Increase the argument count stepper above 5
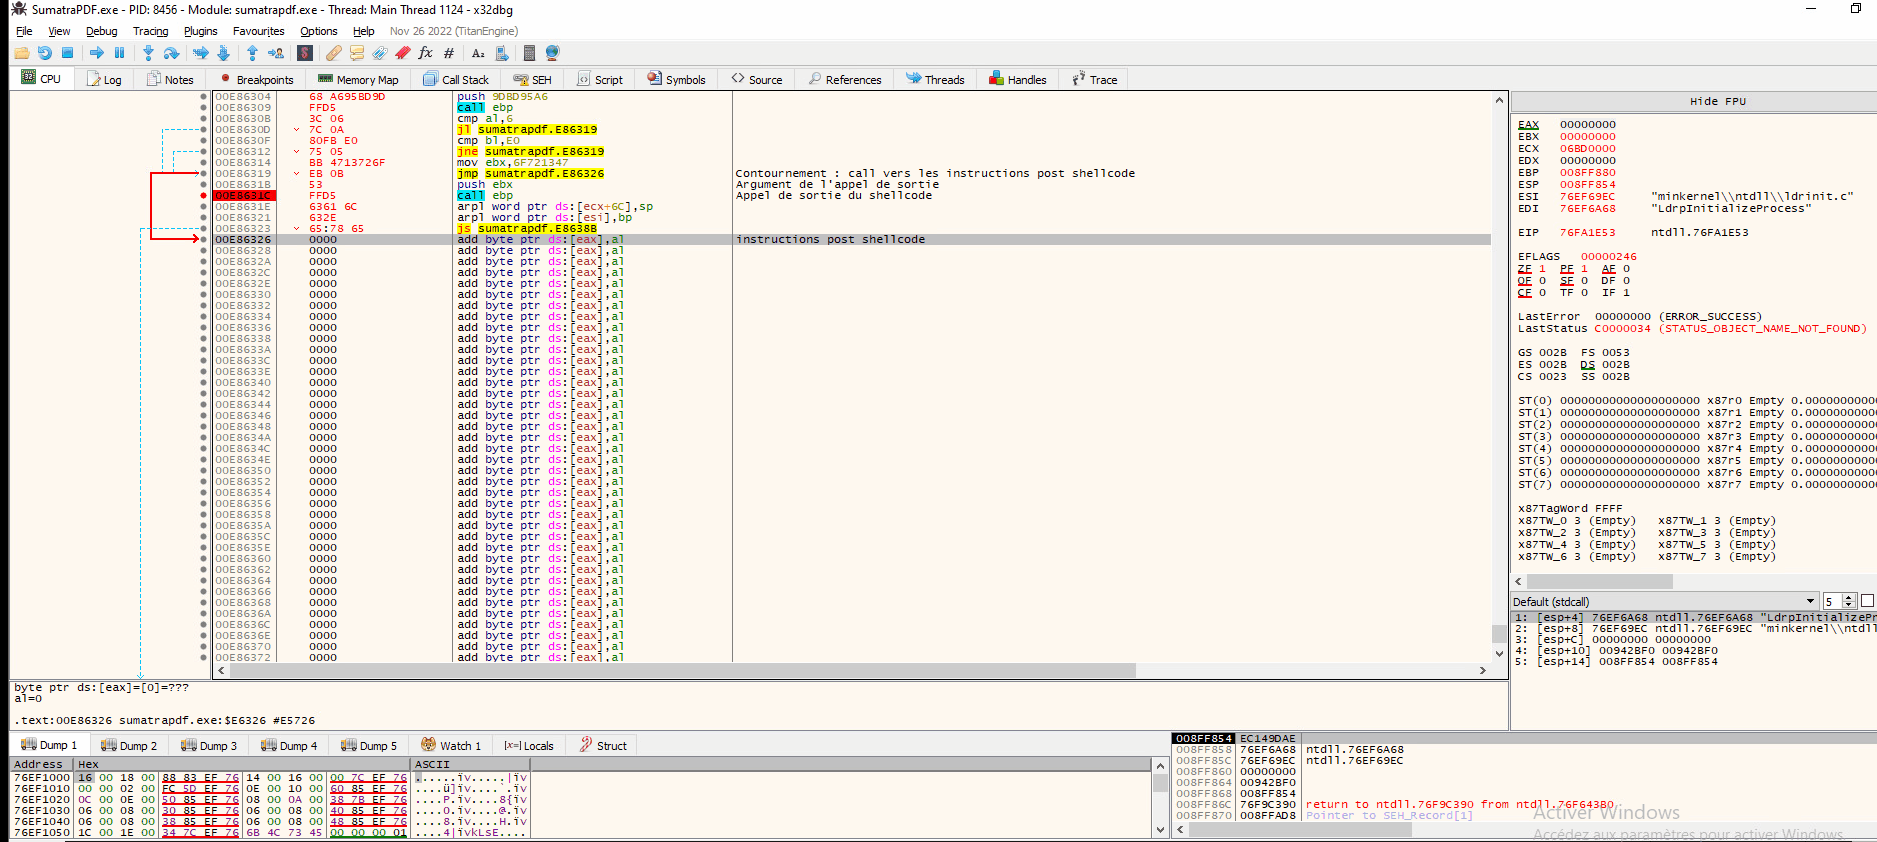The image size is (1877, 842). coord(1849,598)
